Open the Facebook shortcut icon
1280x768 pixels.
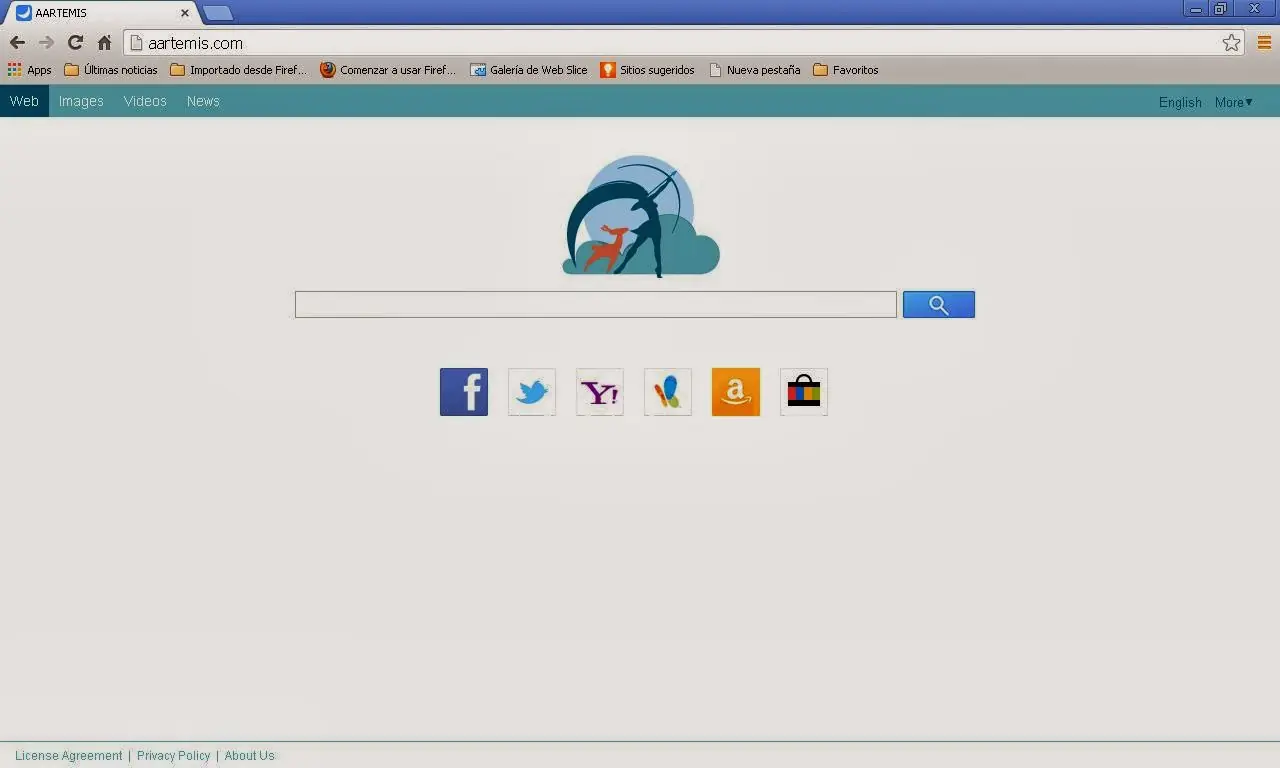(x=464, y=392)
